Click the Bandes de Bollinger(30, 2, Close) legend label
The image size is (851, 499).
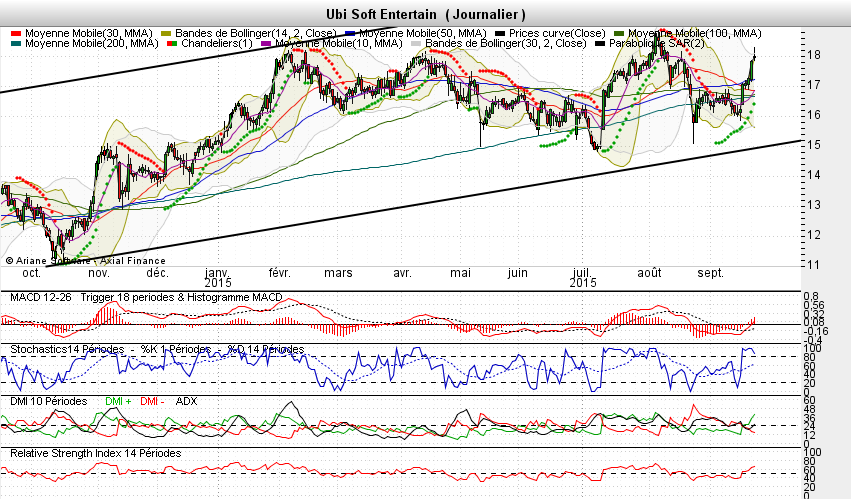[506, 43]
